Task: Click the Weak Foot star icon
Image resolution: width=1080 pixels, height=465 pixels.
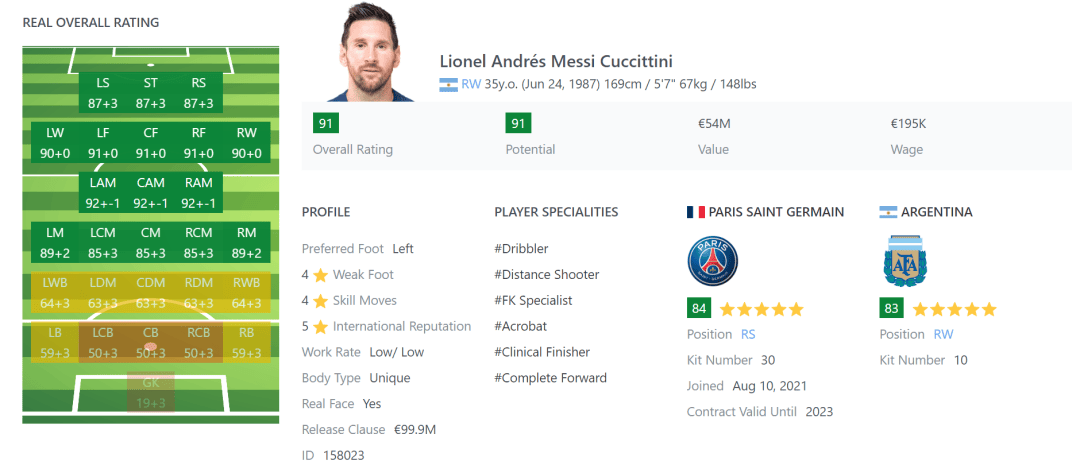Action: [x=320, y=275]
